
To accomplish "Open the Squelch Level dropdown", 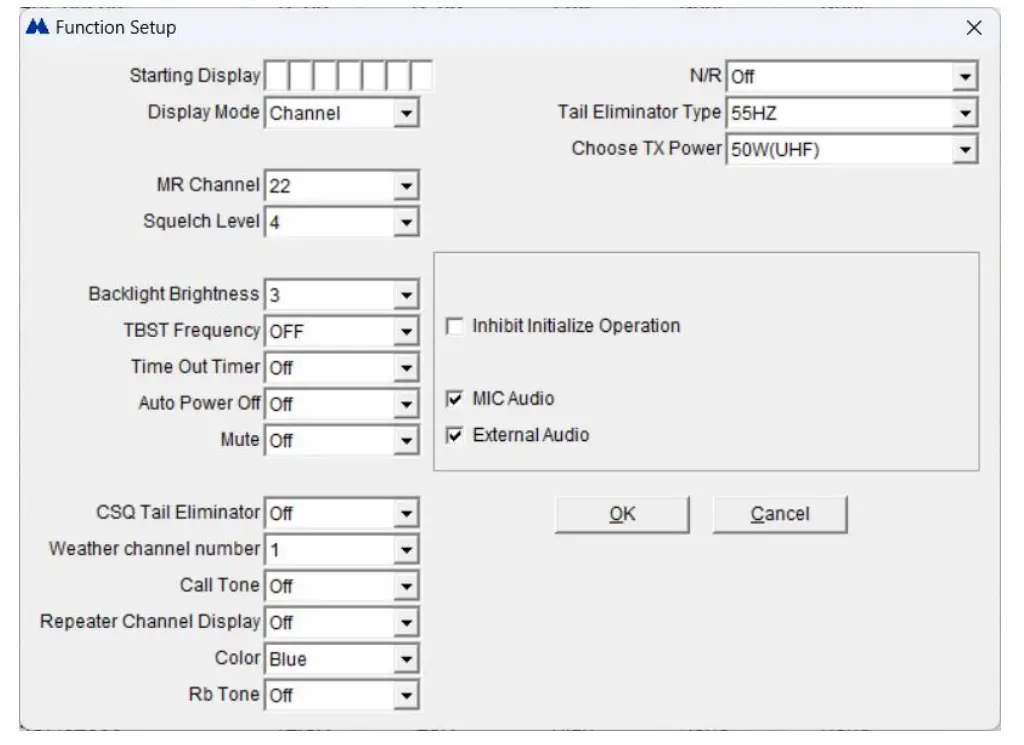I will click(x=406, y=221).
